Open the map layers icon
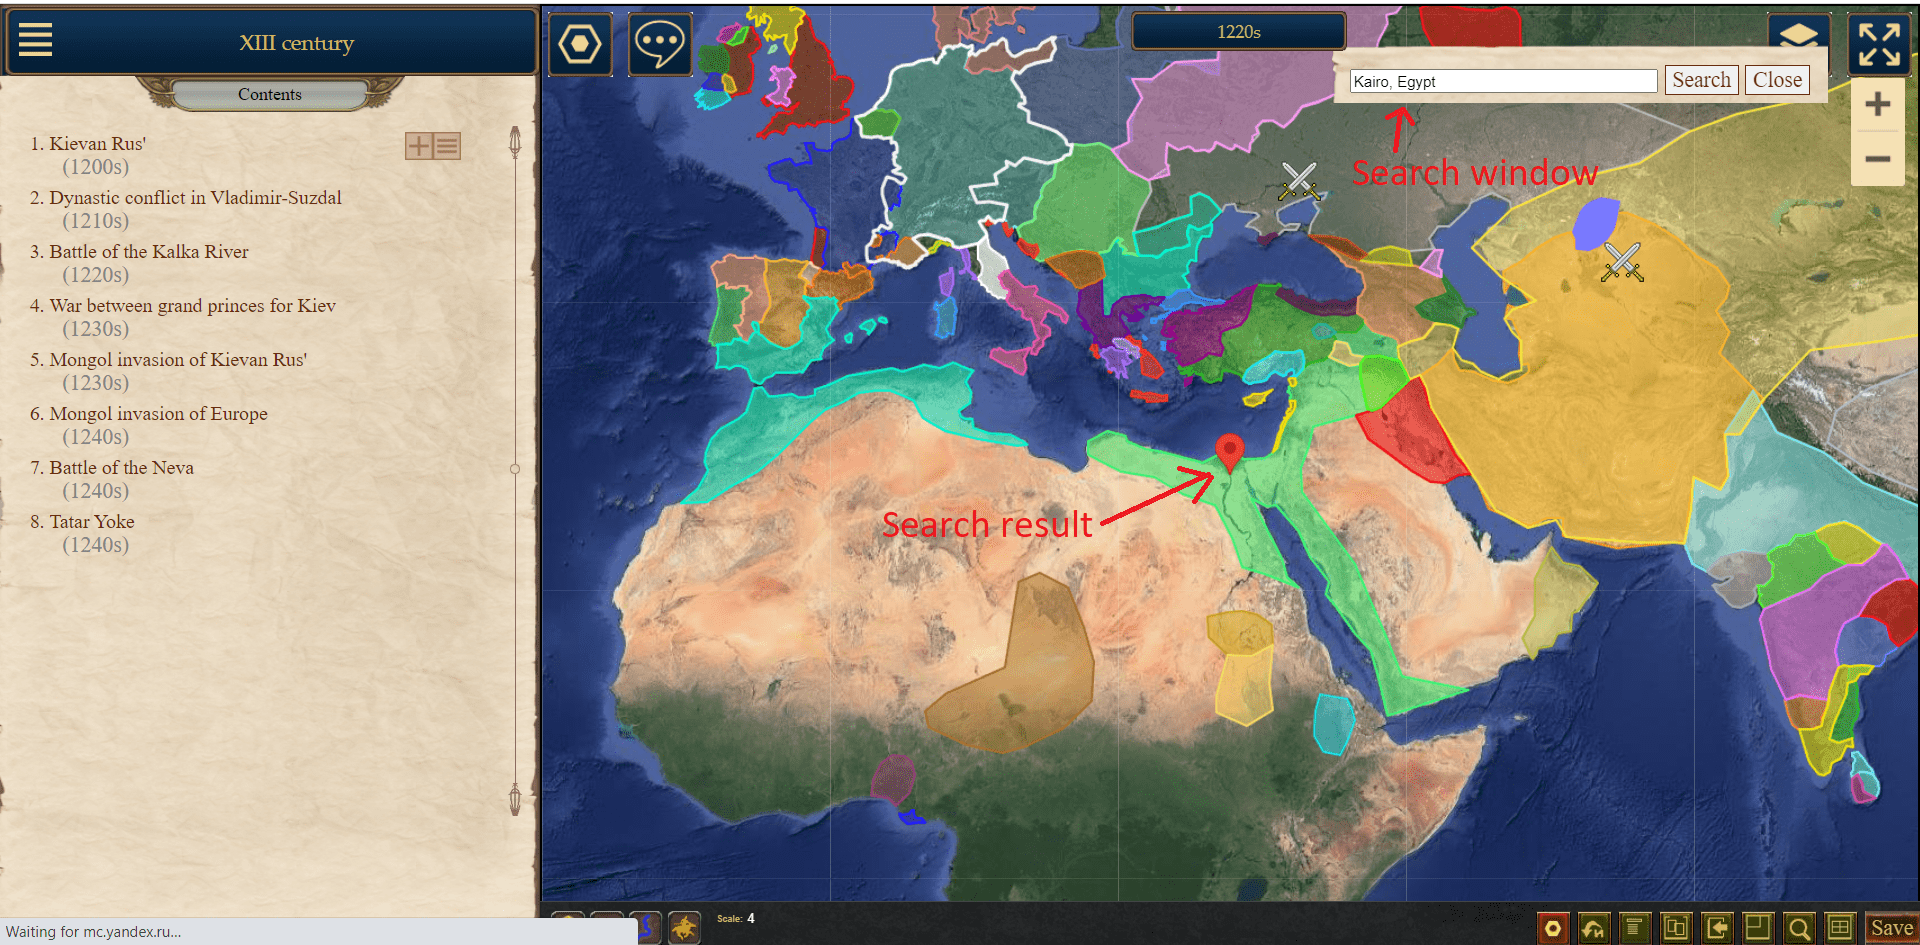This screenshot has height=945, width=1920. 1798,36
